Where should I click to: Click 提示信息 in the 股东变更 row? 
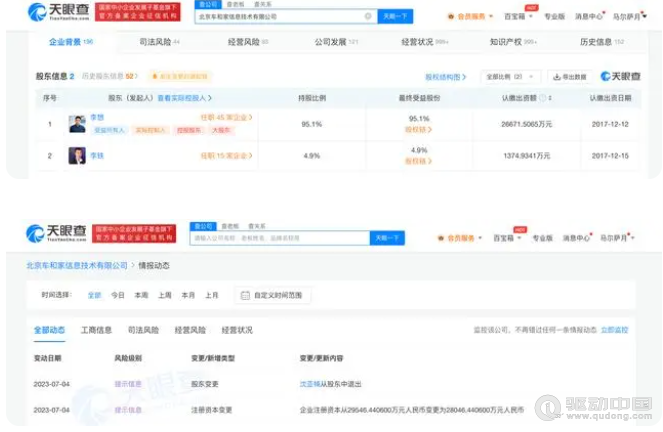pyautogui.click(x=128, y=384)
